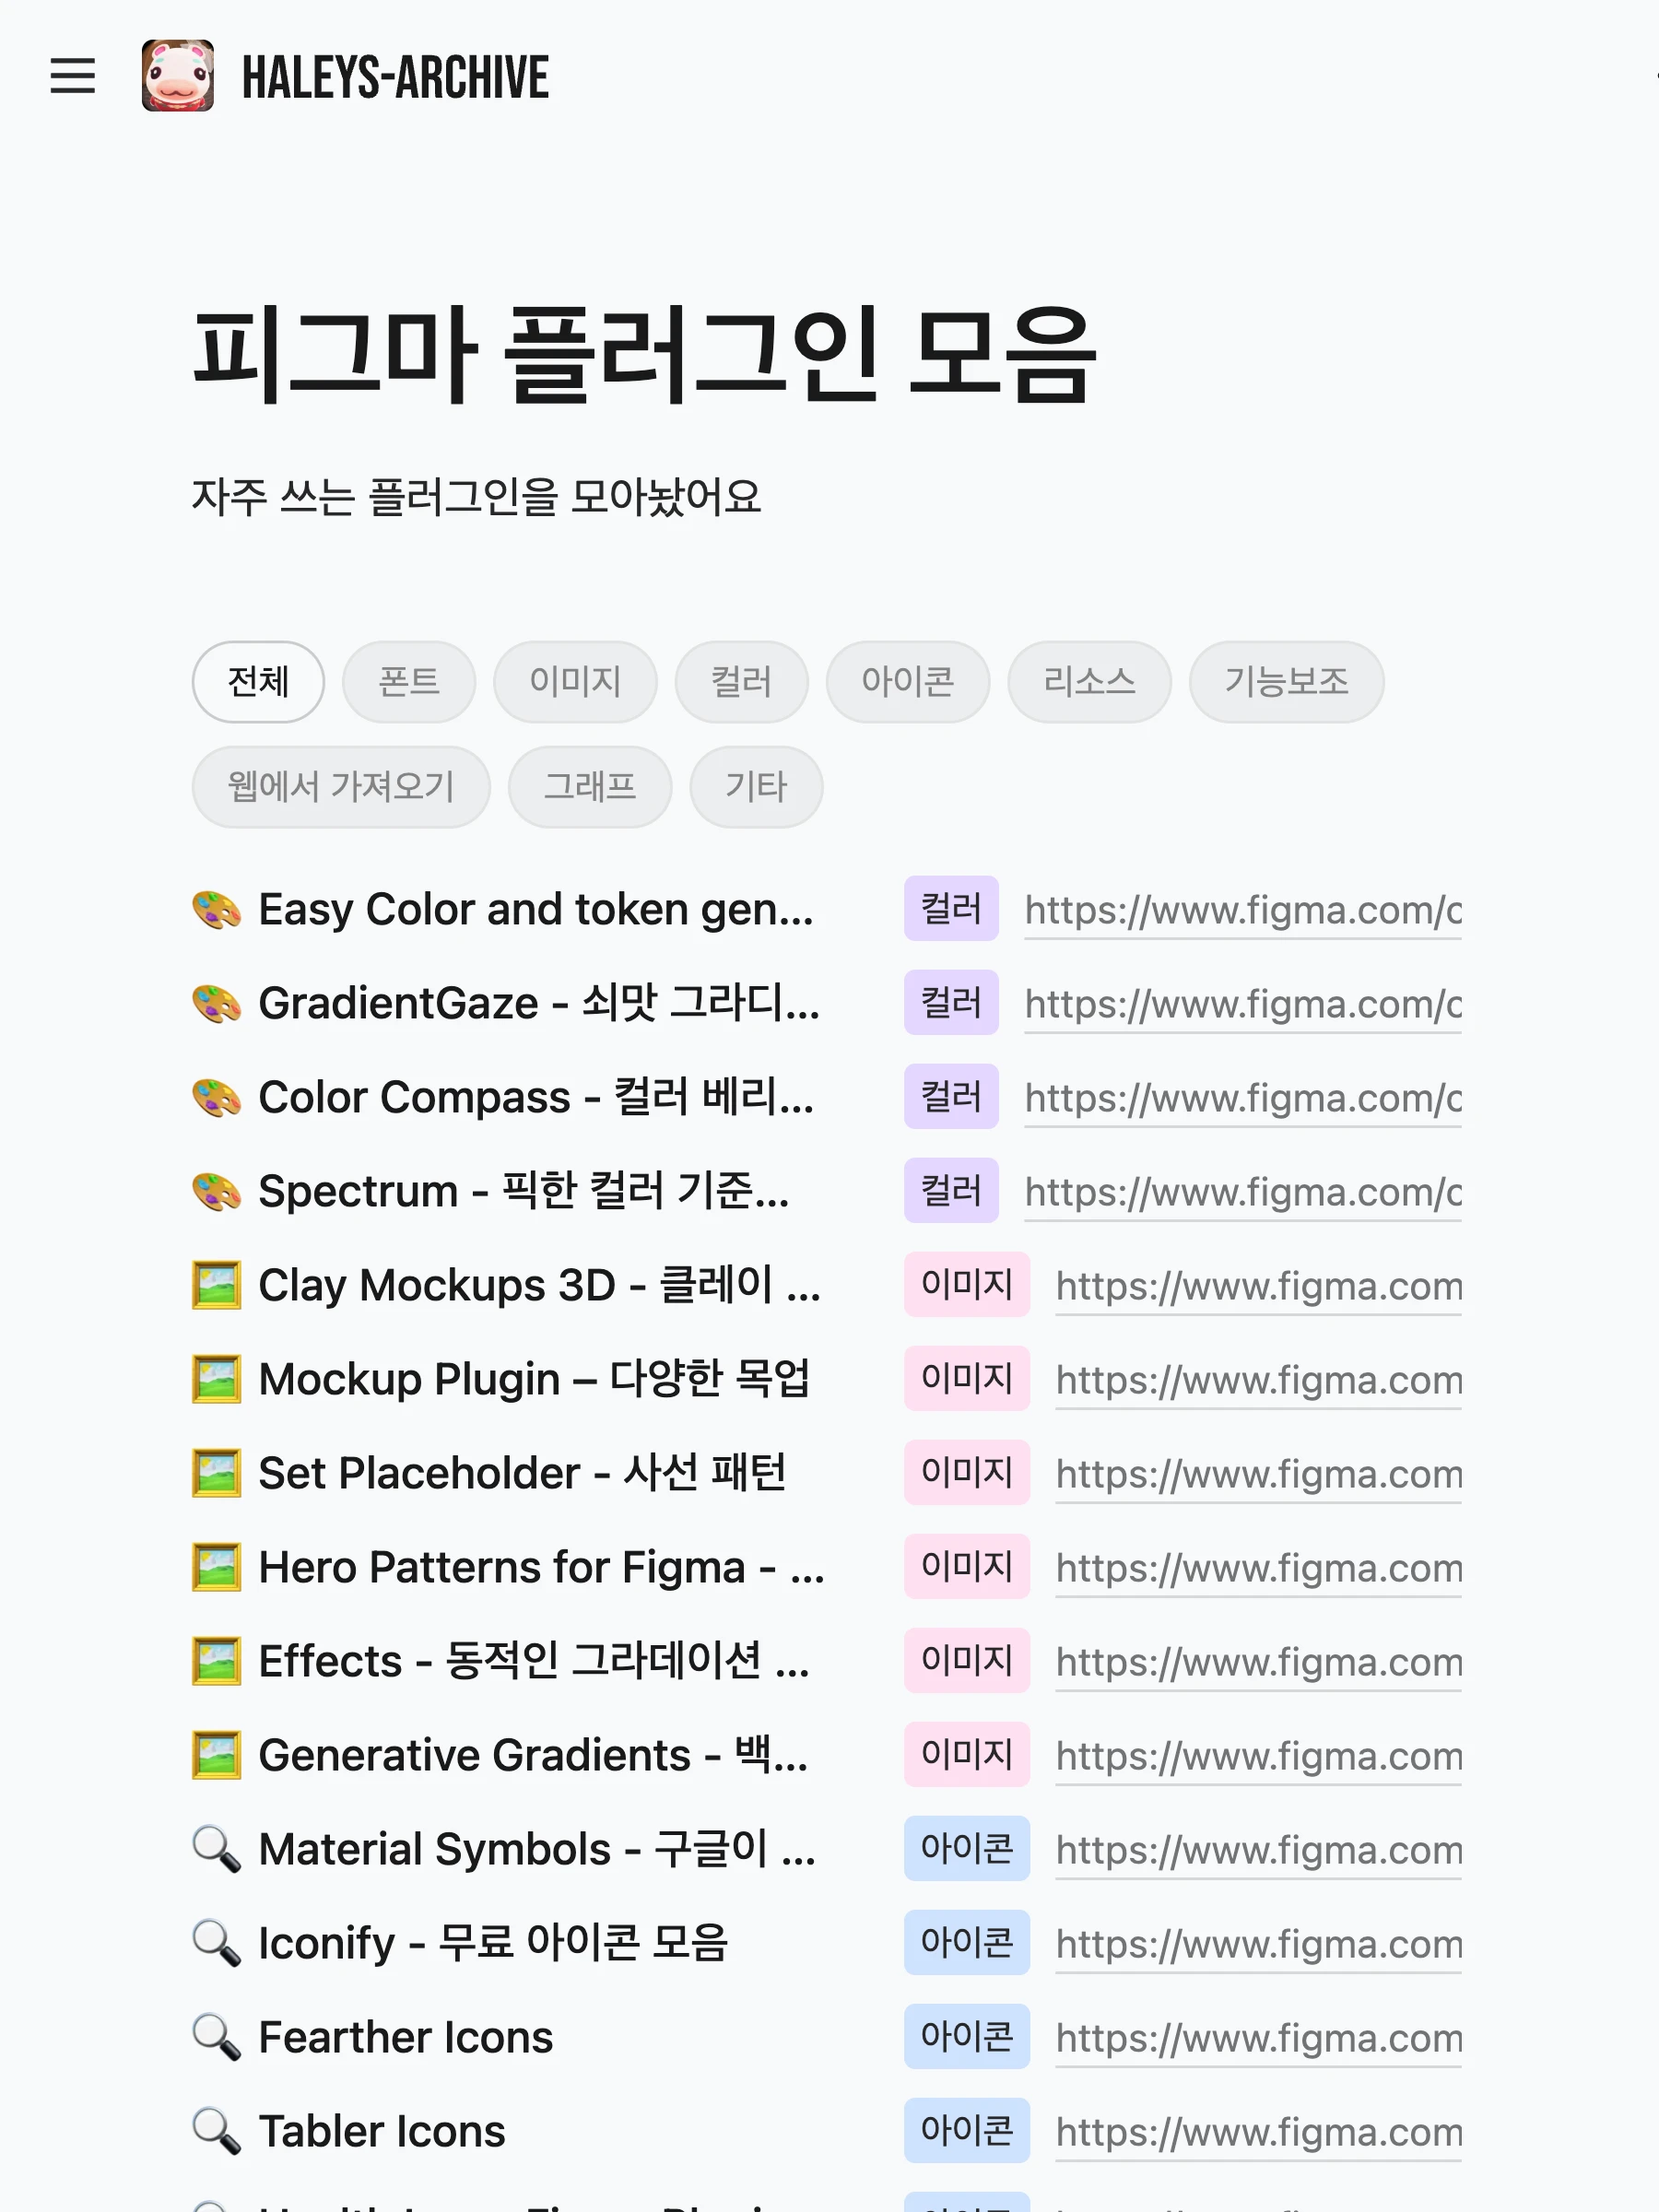The height and width of the screenshot is (2212, 1659).
Task: Open the Figma link for GradientGaze
Action: pos(1242,1004)
